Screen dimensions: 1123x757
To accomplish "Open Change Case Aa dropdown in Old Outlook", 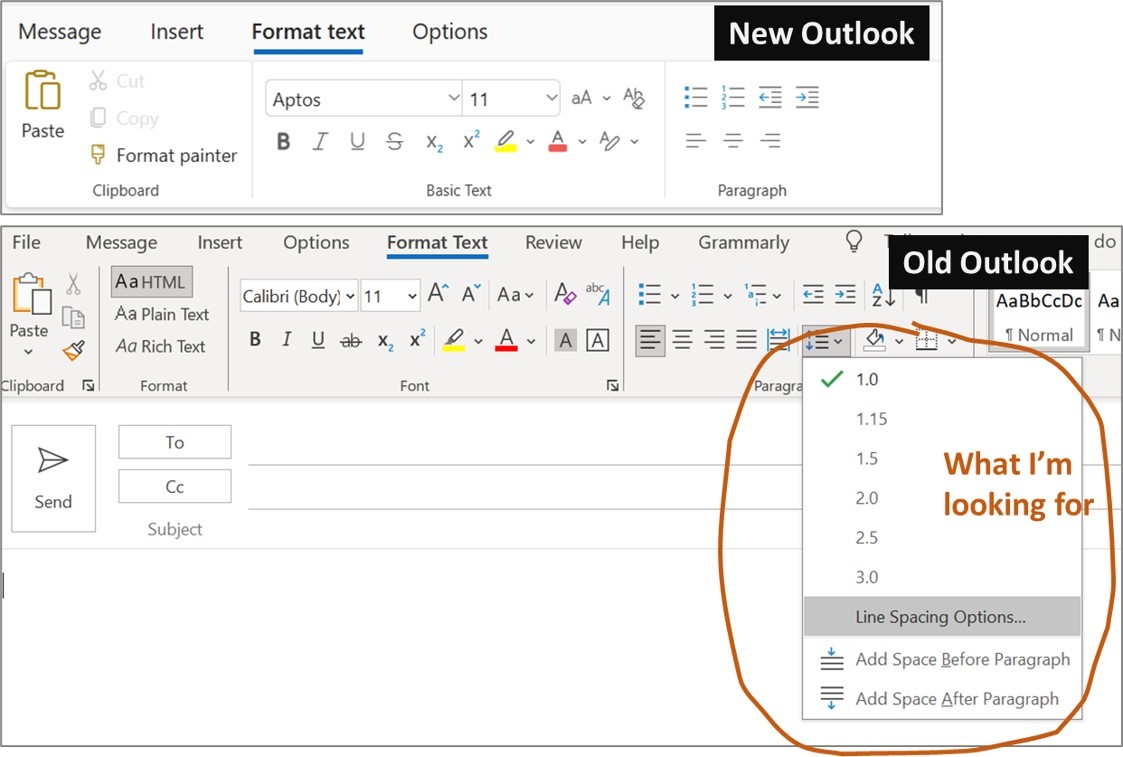I will (x=516, y=294).
